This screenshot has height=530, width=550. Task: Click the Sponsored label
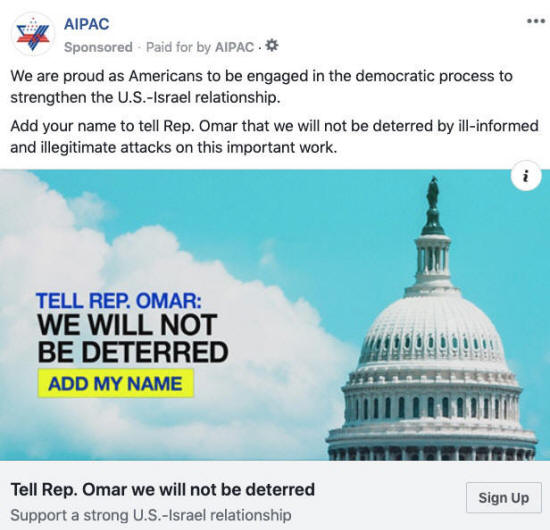[98, 47]
